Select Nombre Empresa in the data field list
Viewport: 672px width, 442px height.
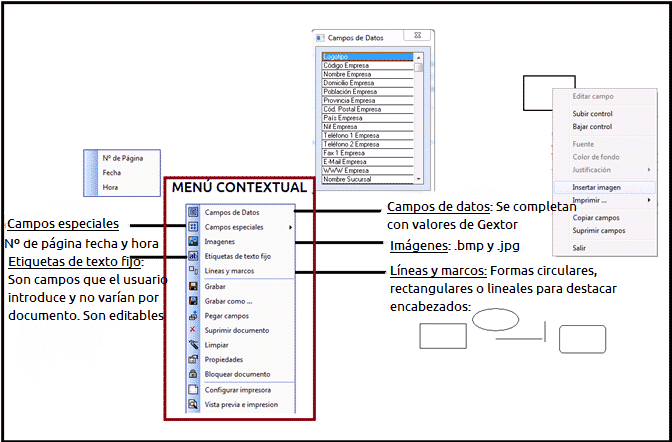368,74
